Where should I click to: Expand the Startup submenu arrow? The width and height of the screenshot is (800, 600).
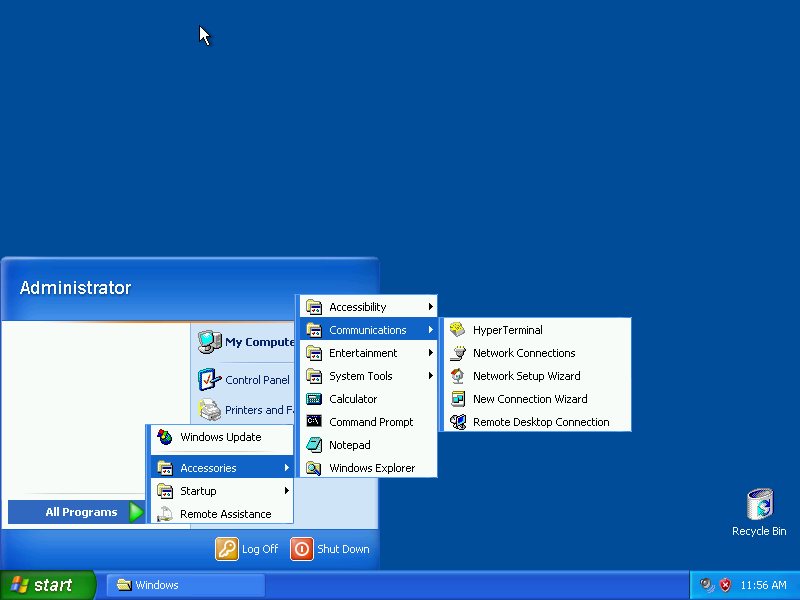click(287, 491)
